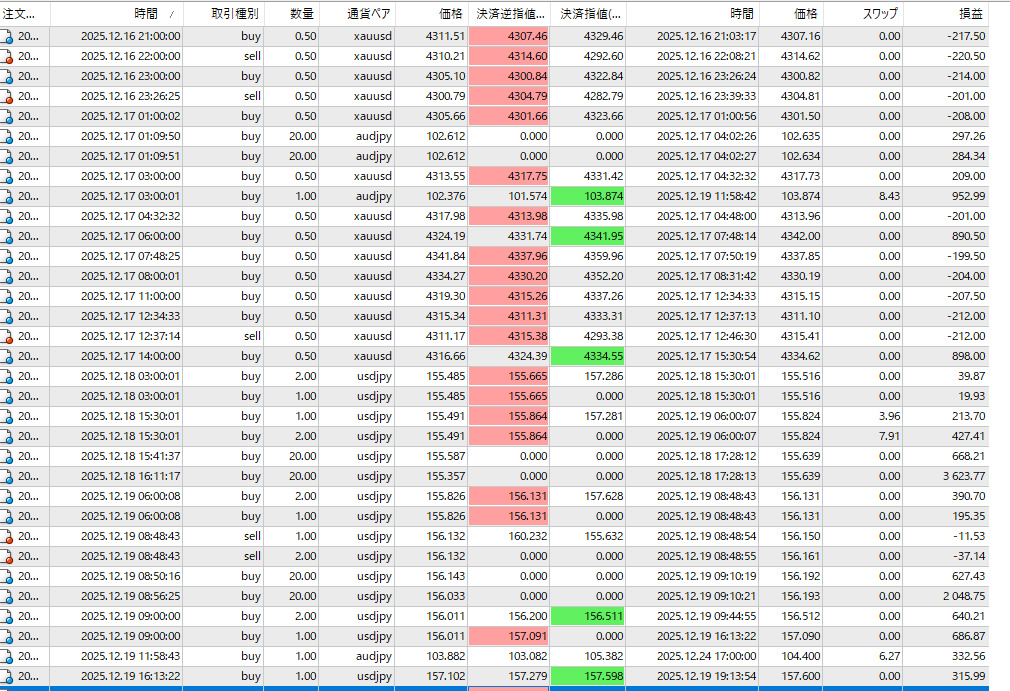This screenshot has height=691, width=1010.
Task: Select the loss value -220.50
Action: coord(966,57)
